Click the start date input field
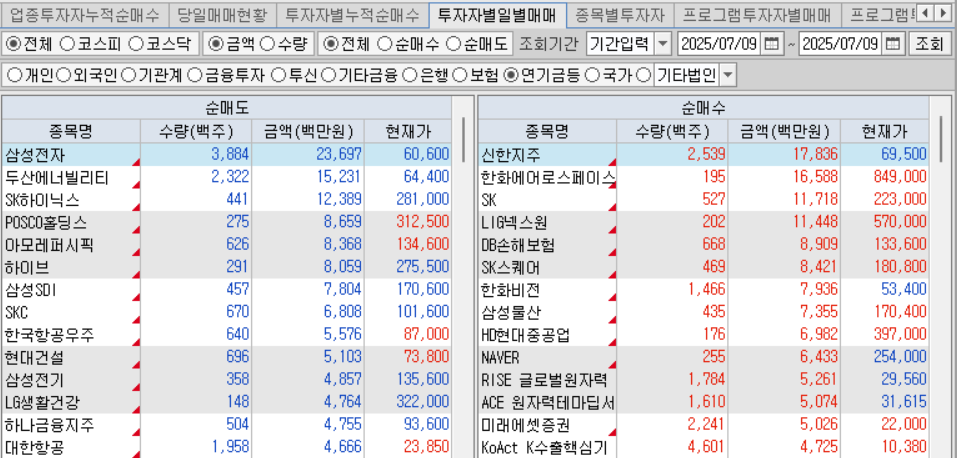 [x=720, y=44]
